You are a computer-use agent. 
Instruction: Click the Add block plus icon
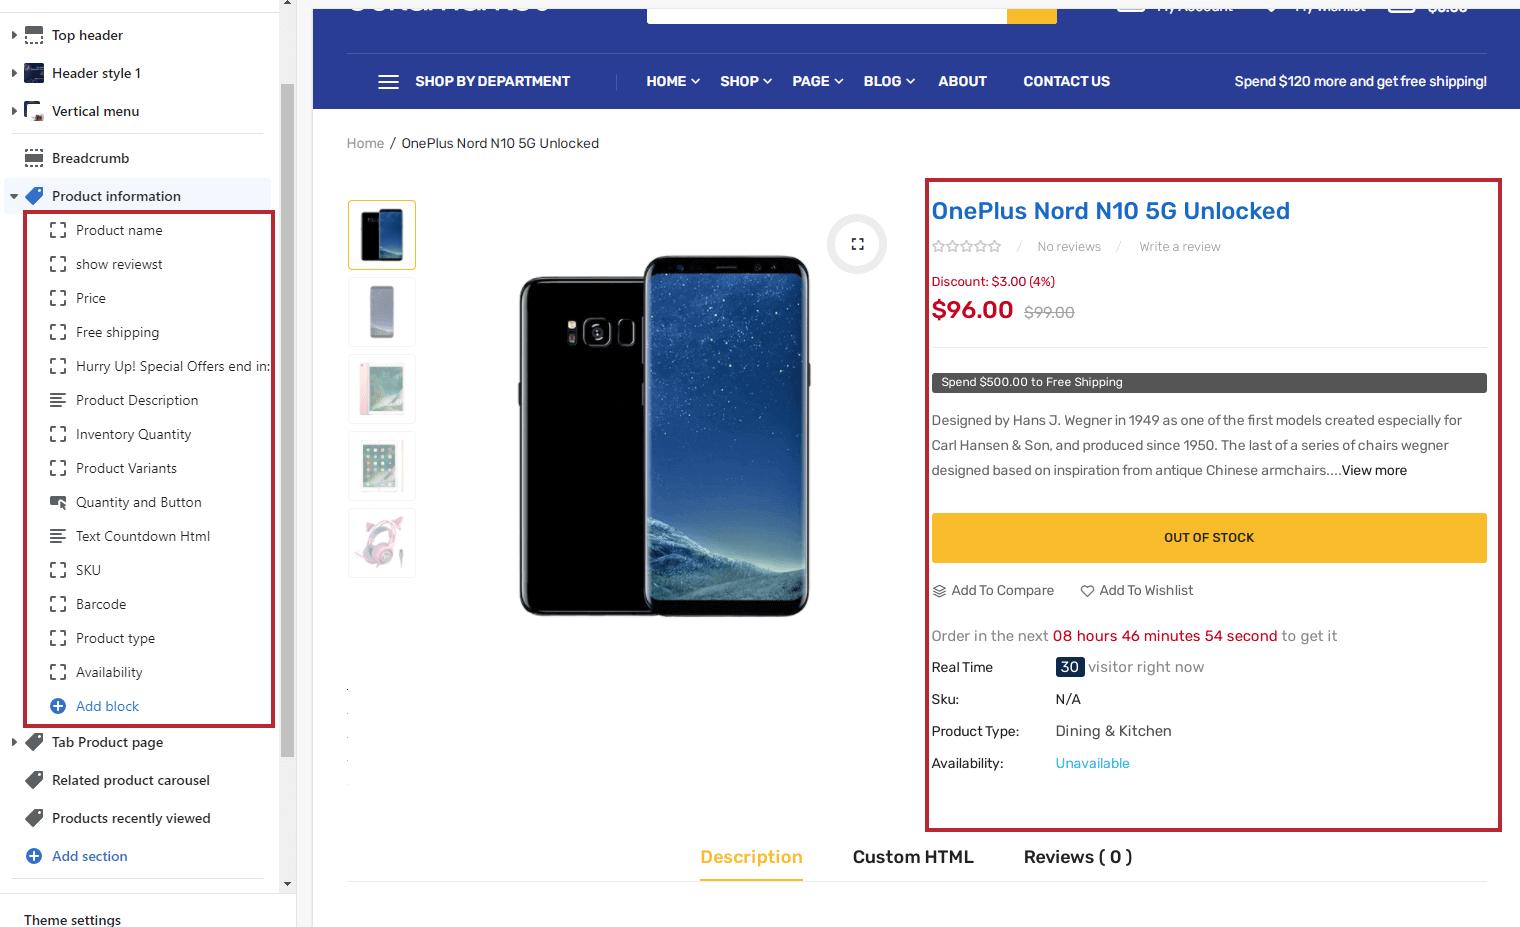click(x=58, y=706)
